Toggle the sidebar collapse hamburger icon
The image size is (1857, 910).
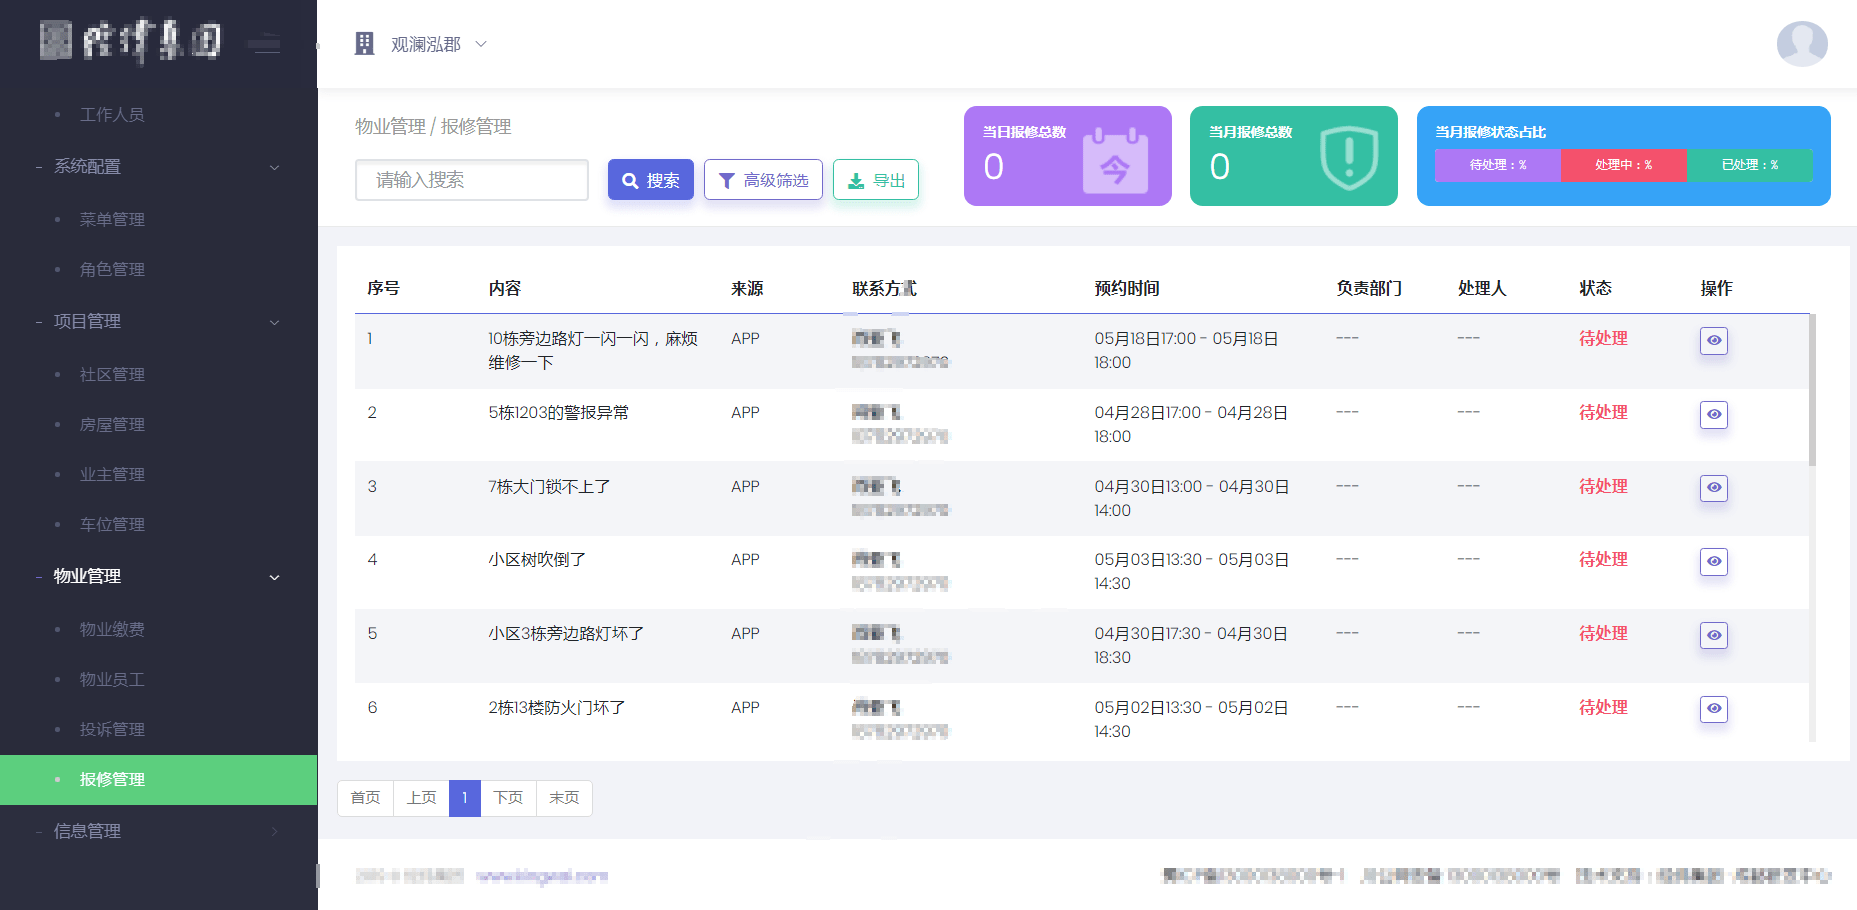click(x=265, y=44)
